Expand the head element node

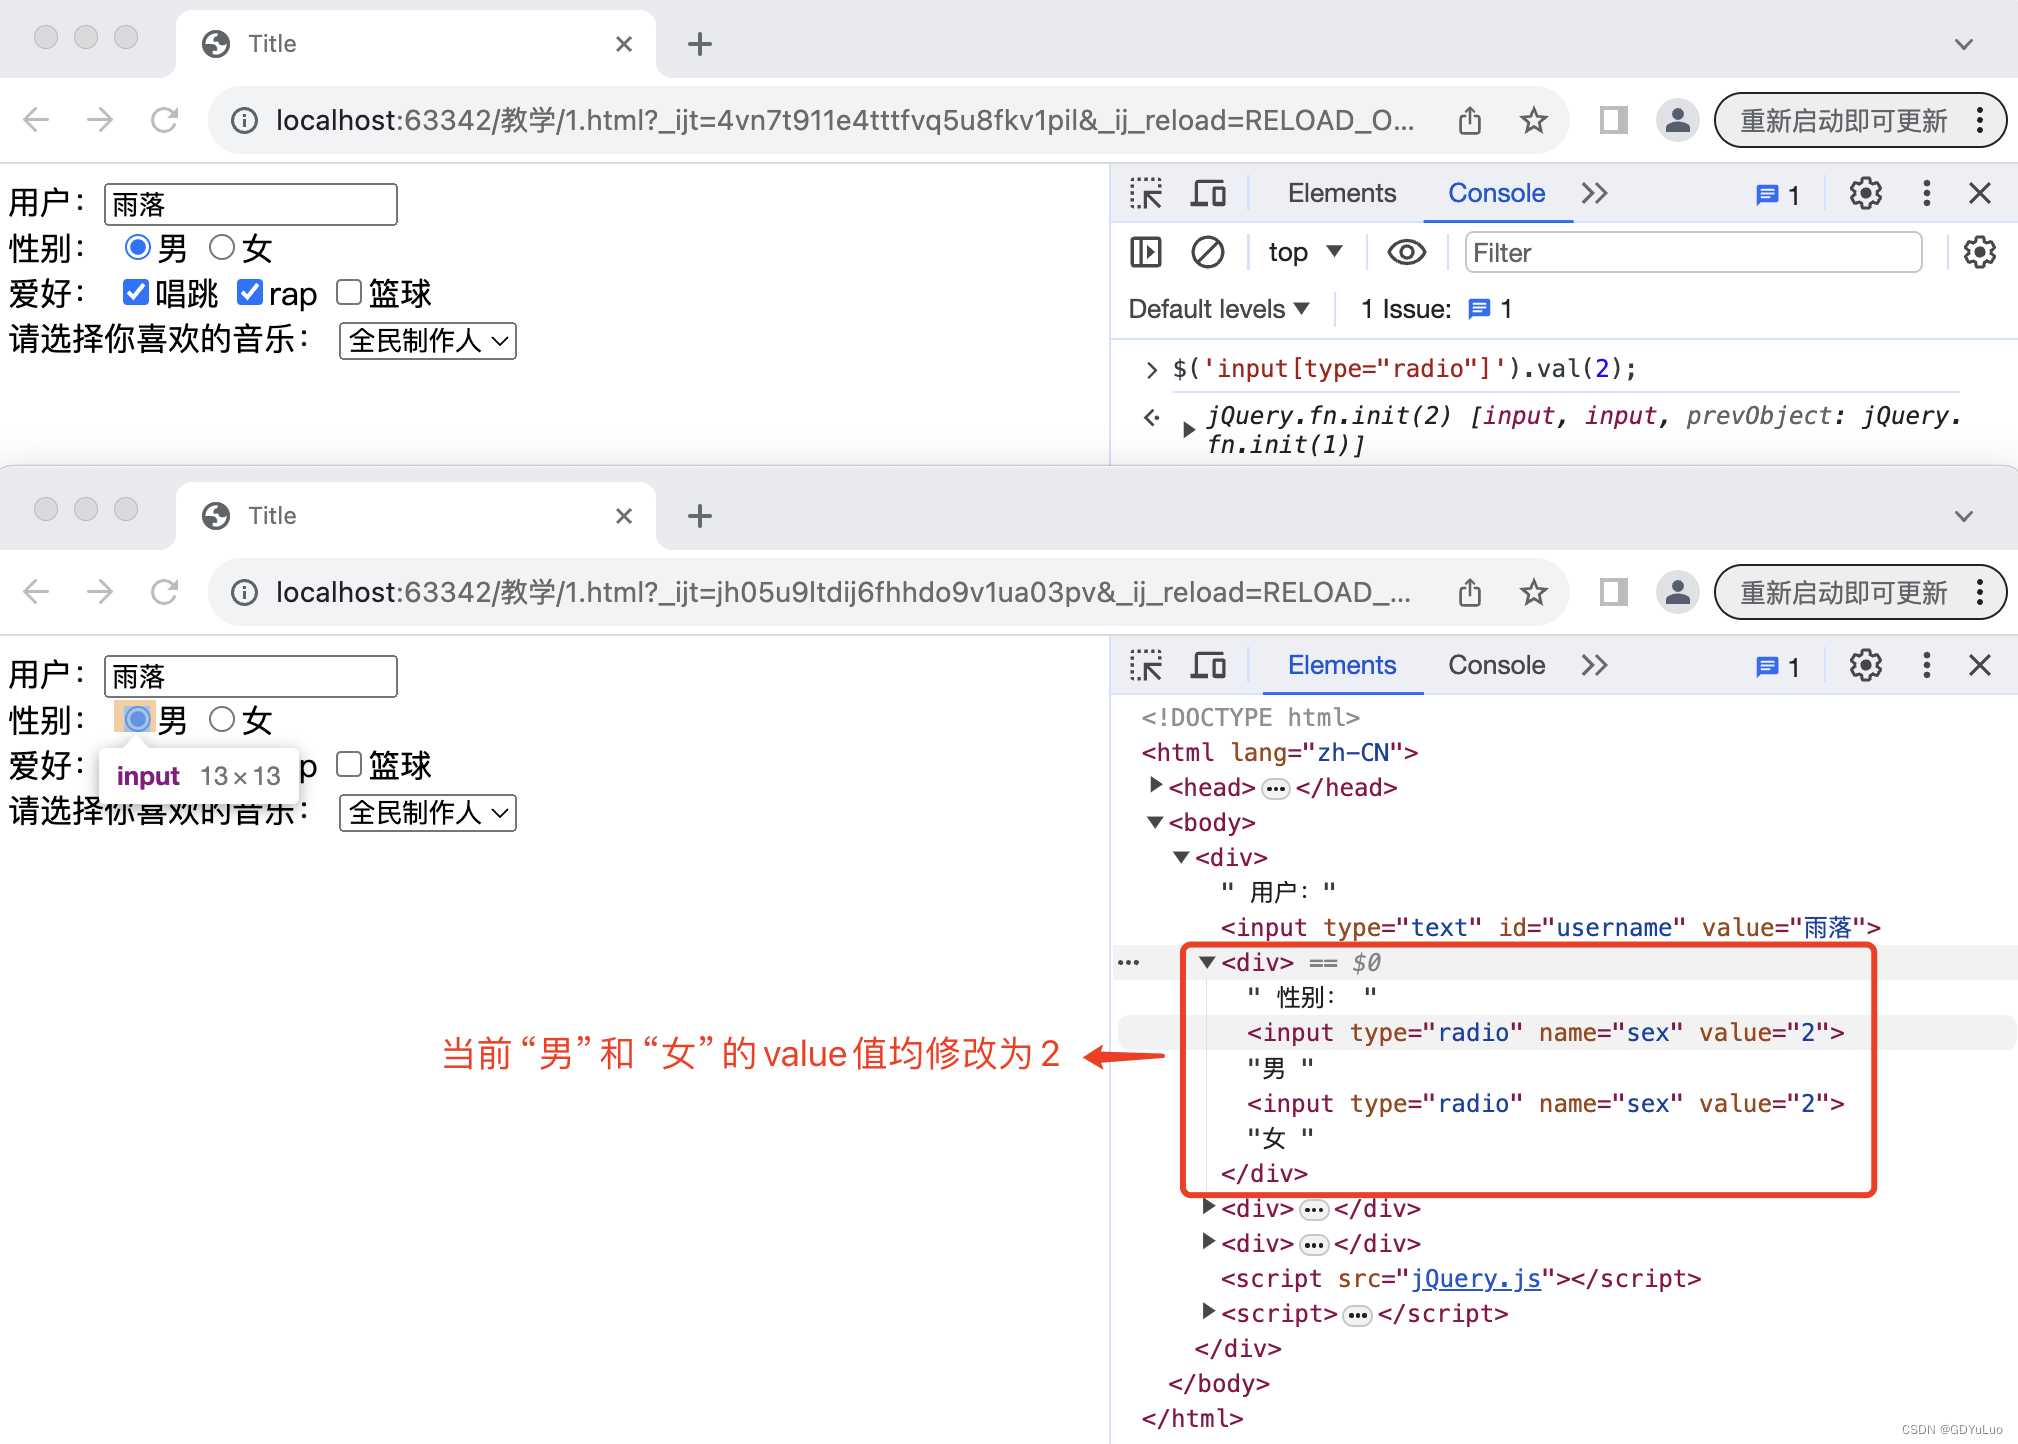1156,786
